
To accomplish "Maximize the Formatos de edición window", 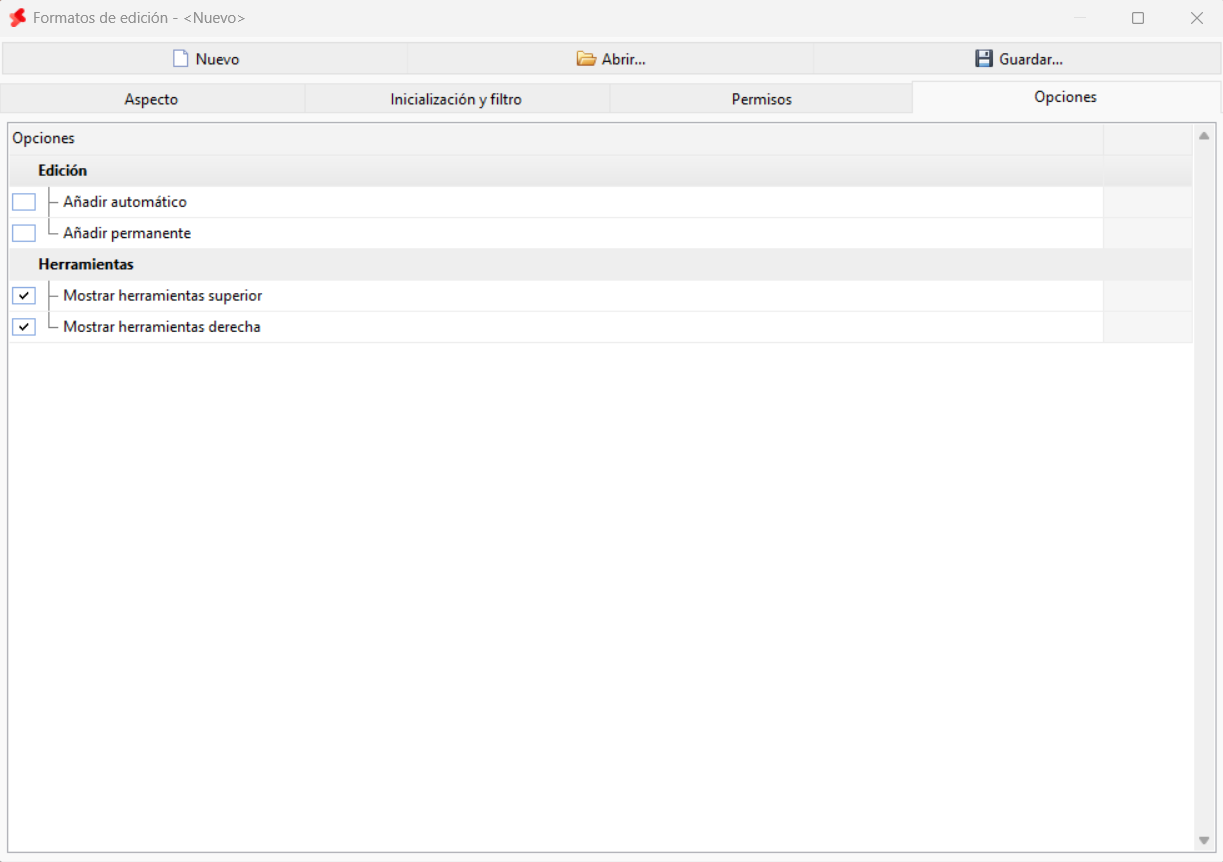I will pos(1138,18).
